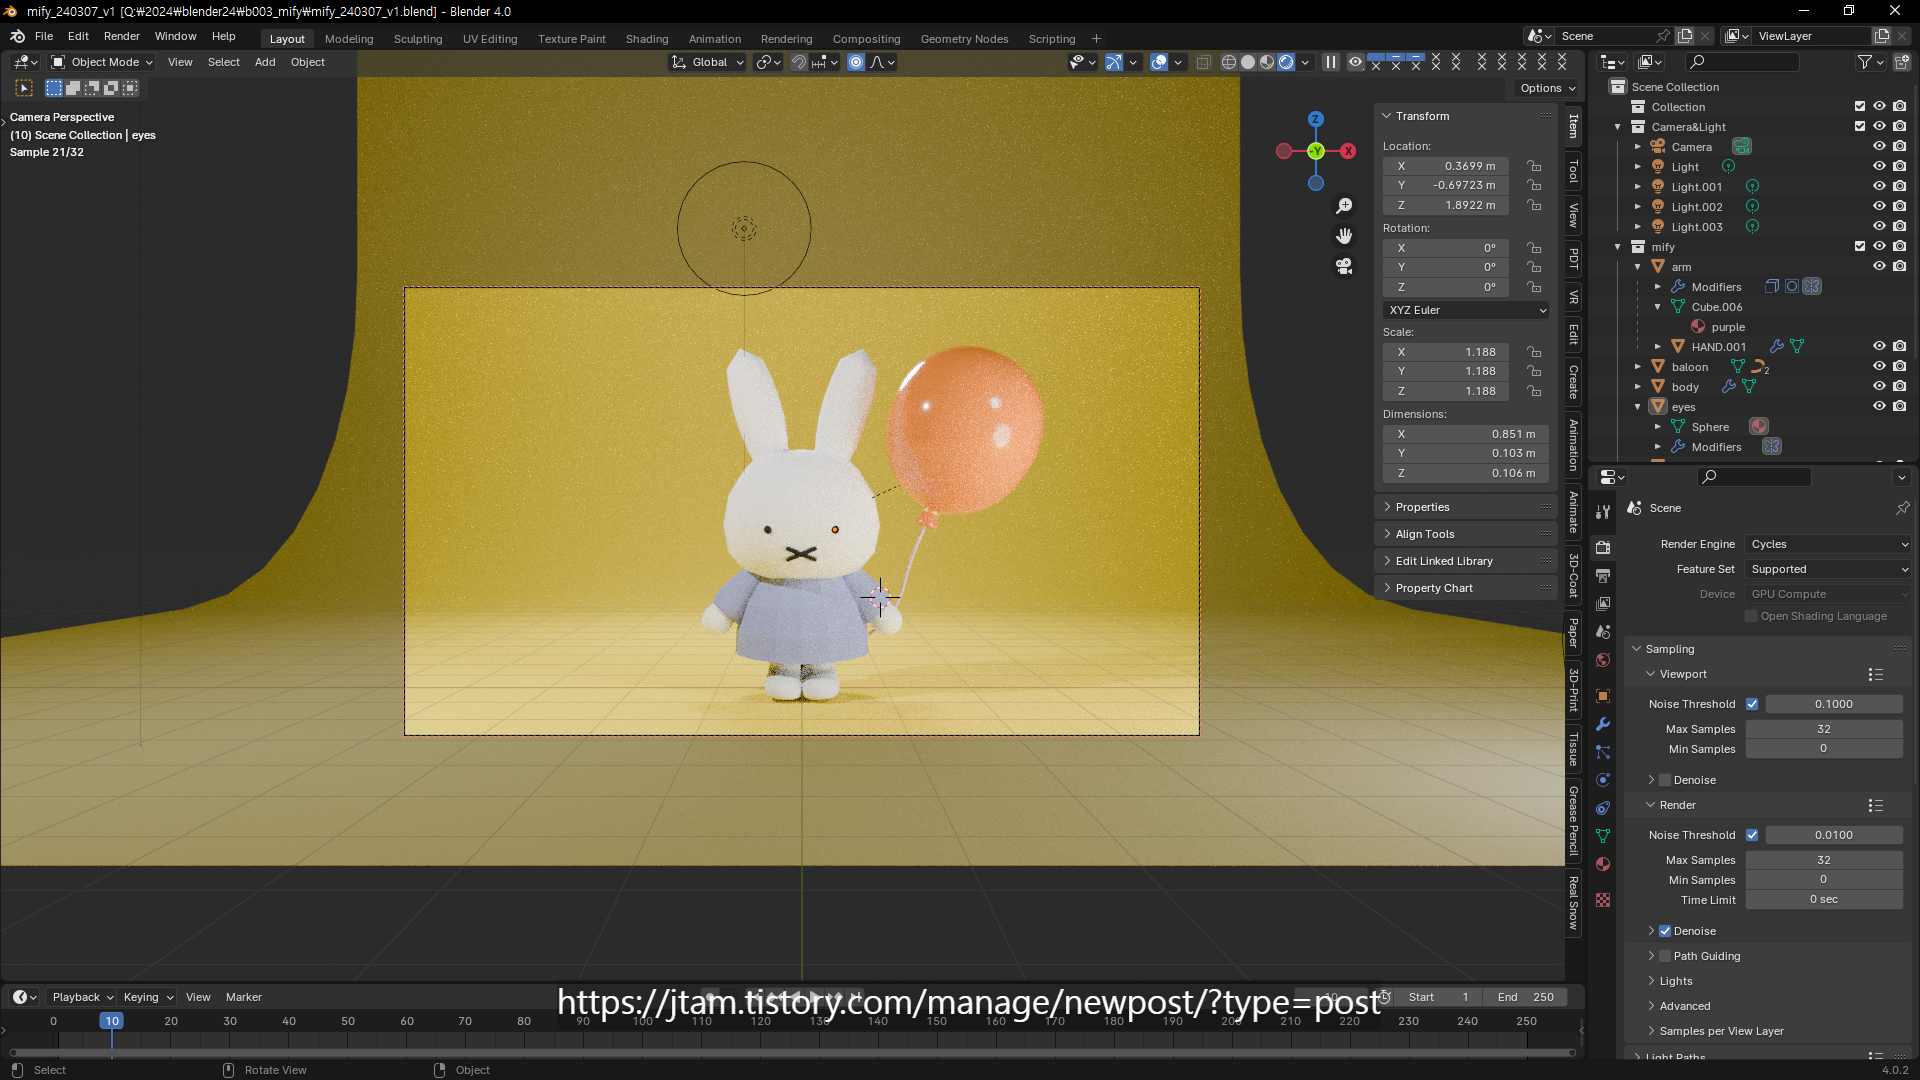
Task: Open Modifiers wrench properties tab
Action: point(1603,724)
